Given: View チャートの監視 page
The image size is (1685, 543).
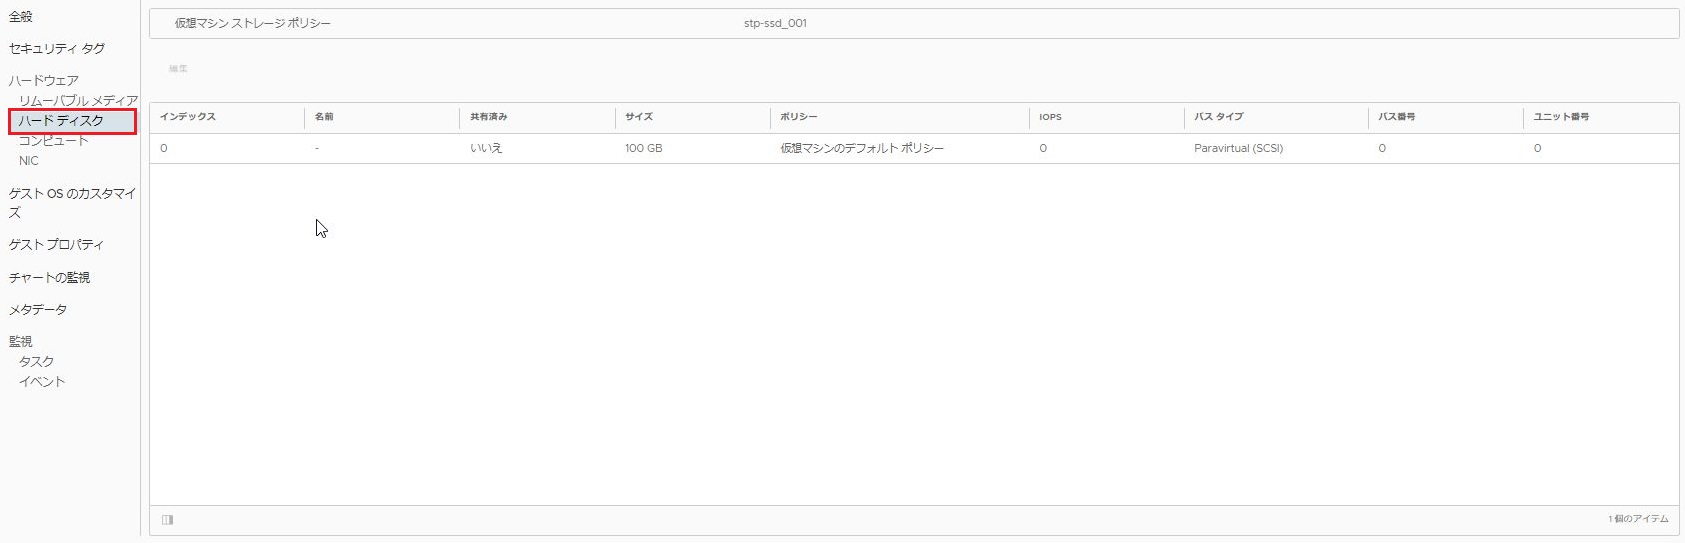Looking at the screenshot, I should [x=50, y=278].
